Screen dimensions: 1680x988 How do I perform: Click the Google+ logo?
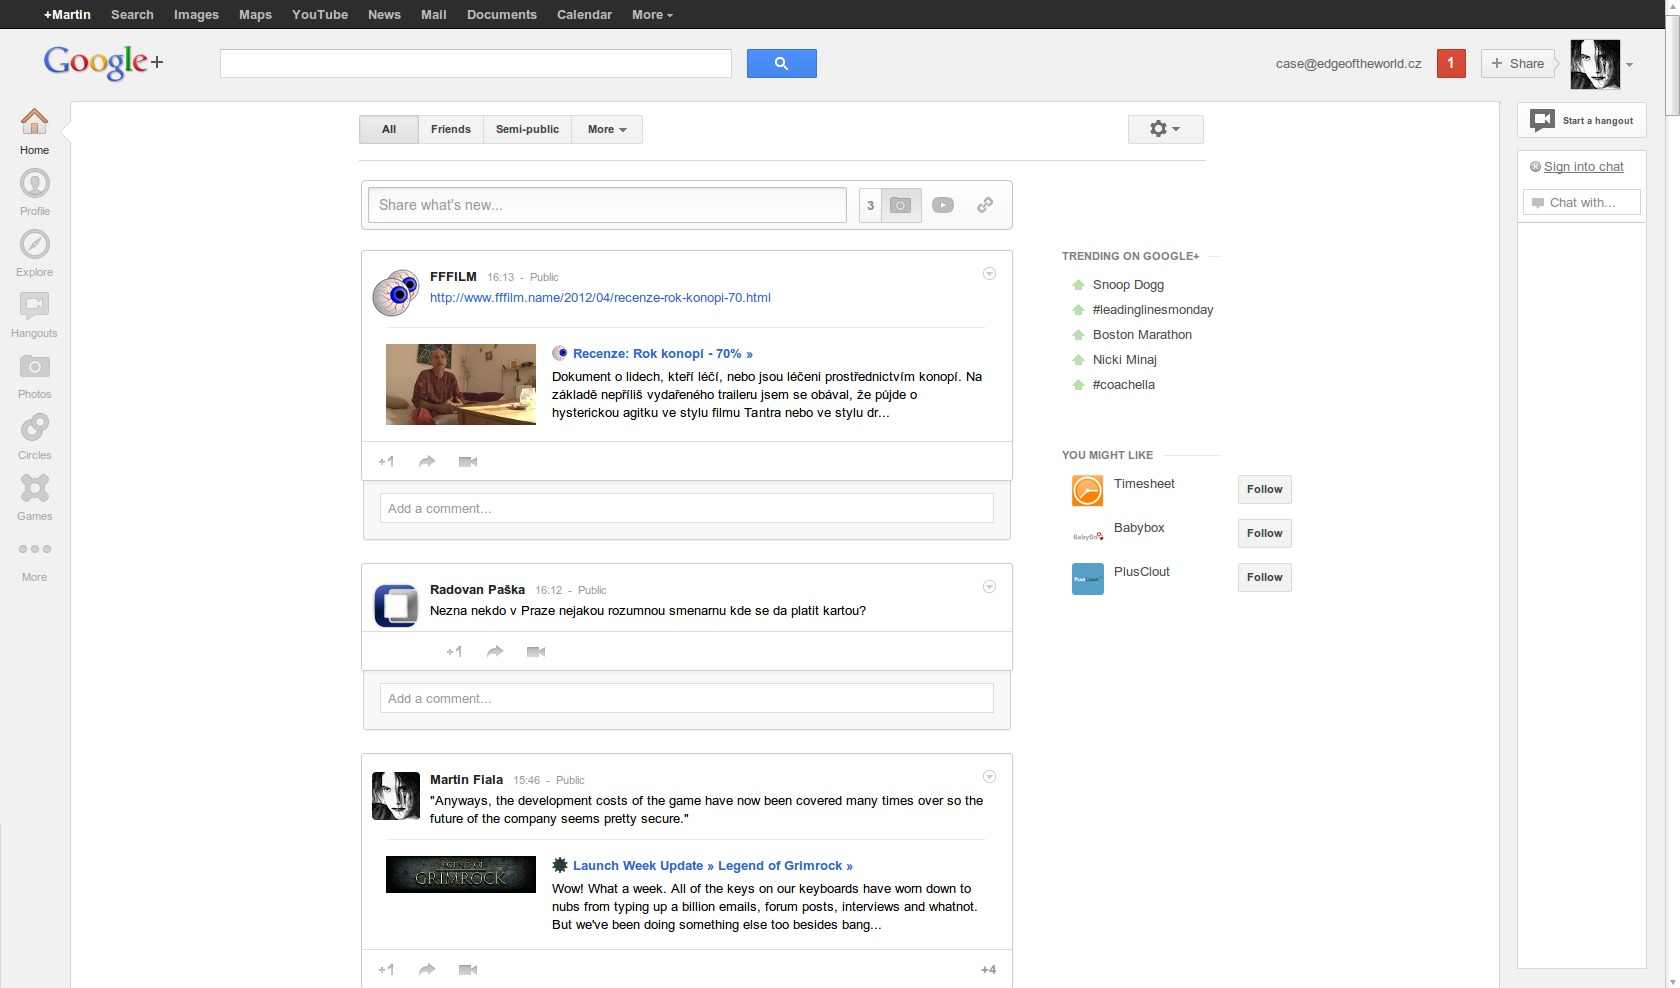103,62
